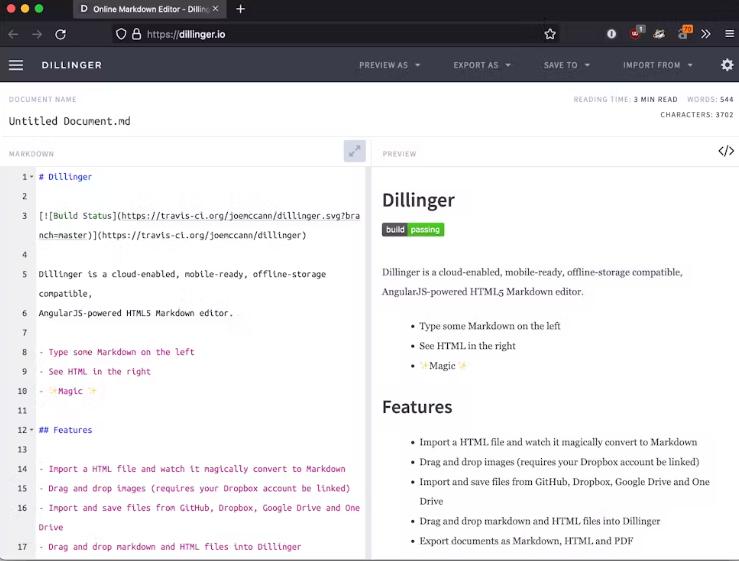
Task: Click 'Export documents as Markdown, HTML and PDF'
Action: 526,541
